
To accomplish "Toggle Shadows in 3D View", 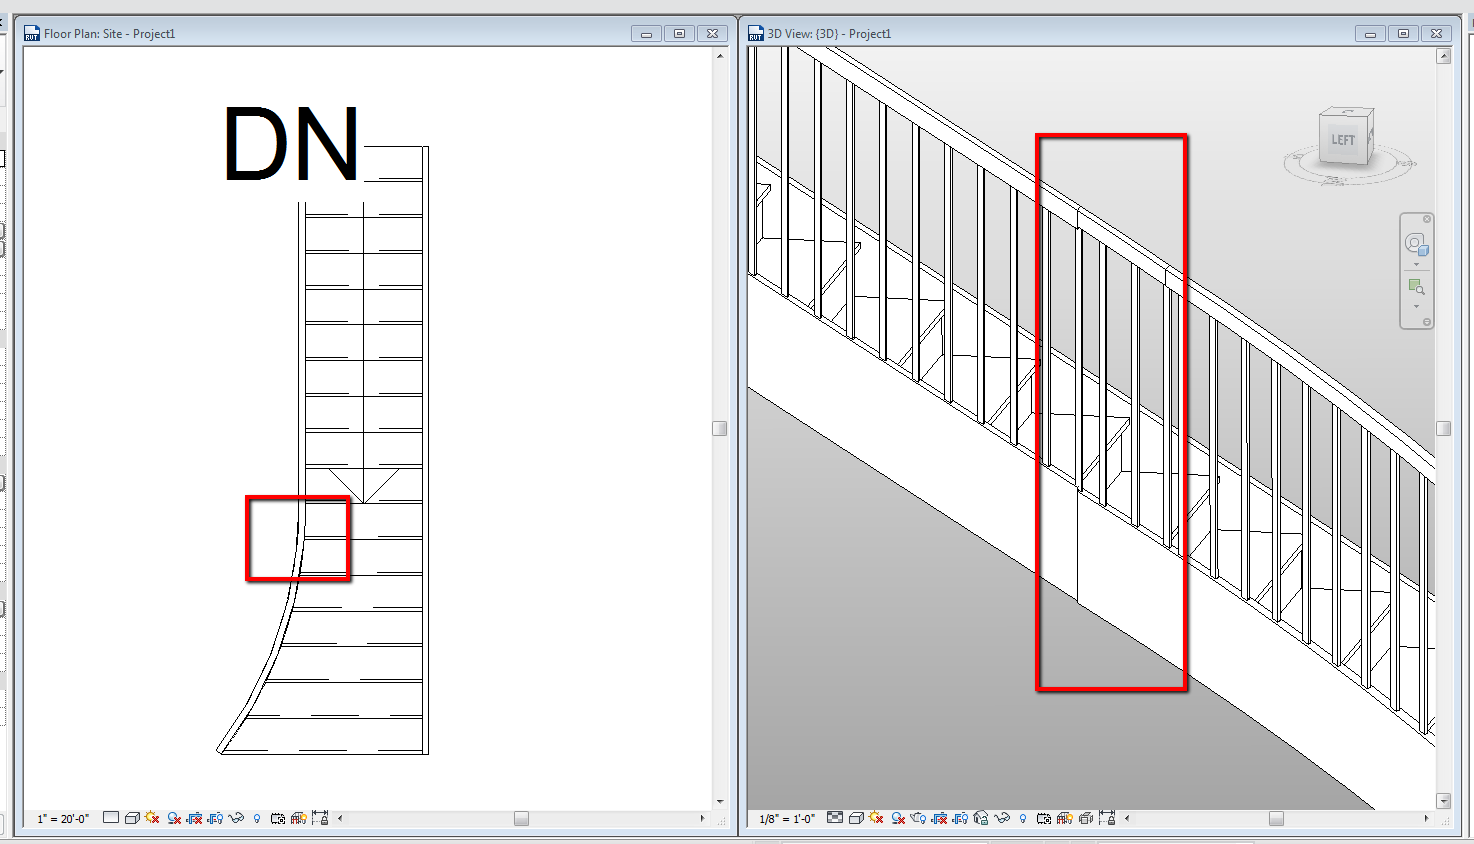I will point(898,818).
